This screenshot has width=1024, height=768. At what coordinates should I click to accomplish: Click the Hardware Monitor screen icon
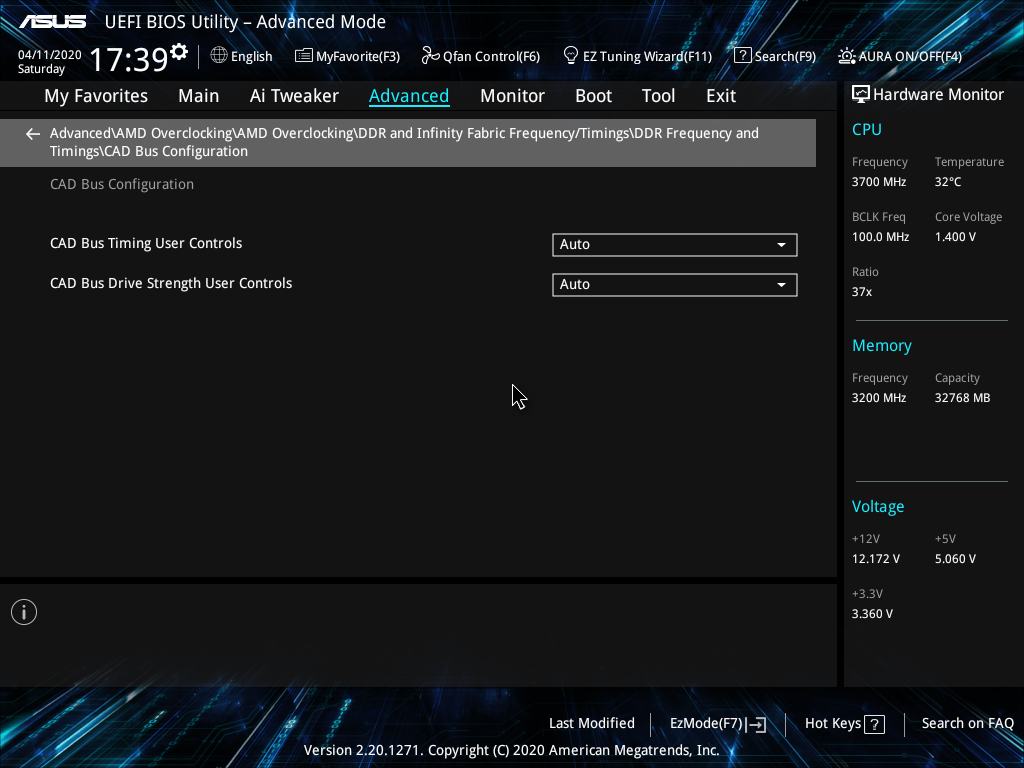tap(861, 95)
